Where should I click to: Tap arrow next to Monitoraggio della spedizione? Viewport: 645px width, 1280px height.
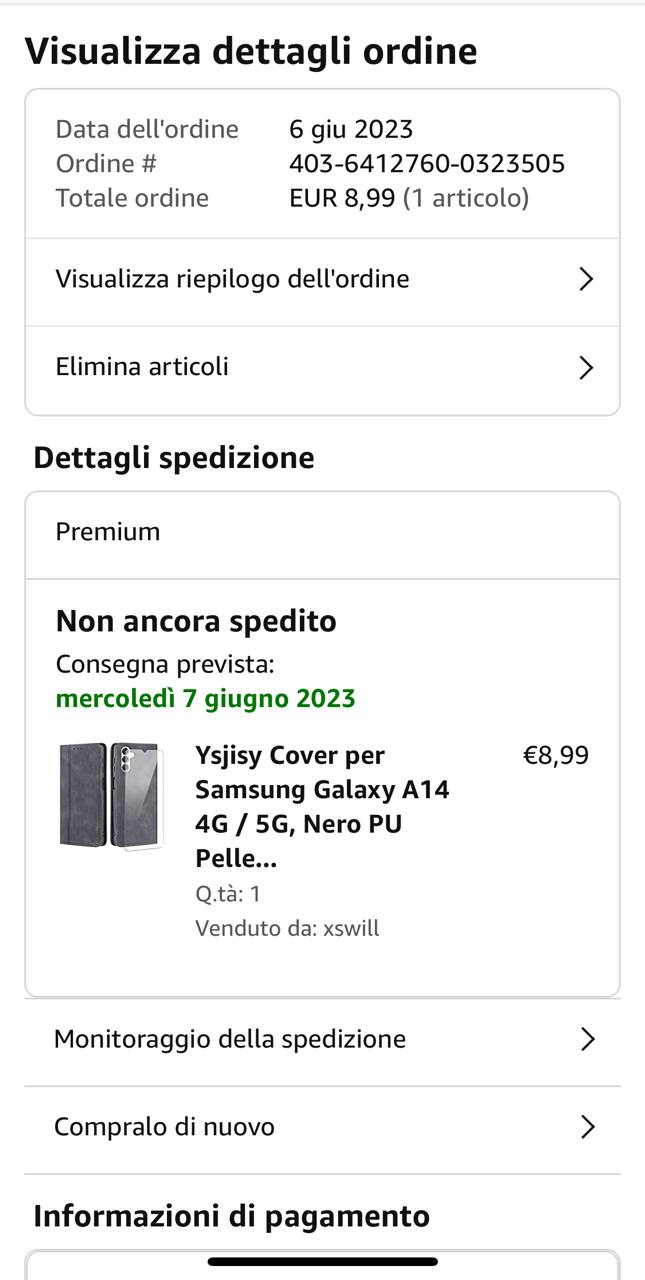click(588, 1040)
